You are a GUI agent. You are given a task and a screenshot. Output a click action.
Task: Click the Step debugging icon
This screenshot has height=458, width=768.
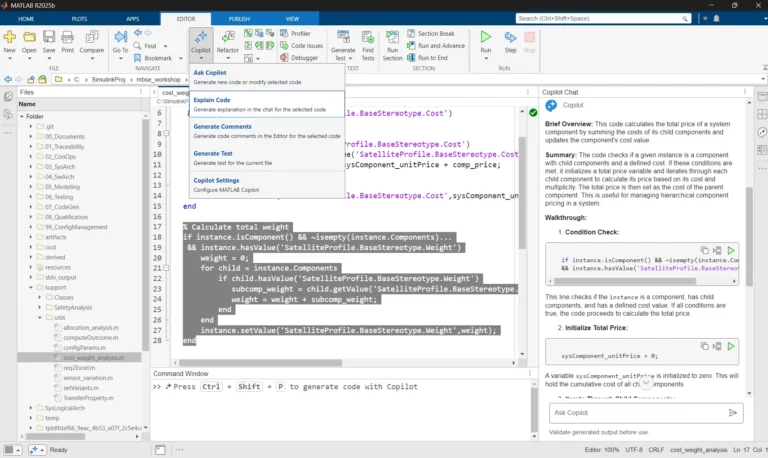(x=510, y=39)
